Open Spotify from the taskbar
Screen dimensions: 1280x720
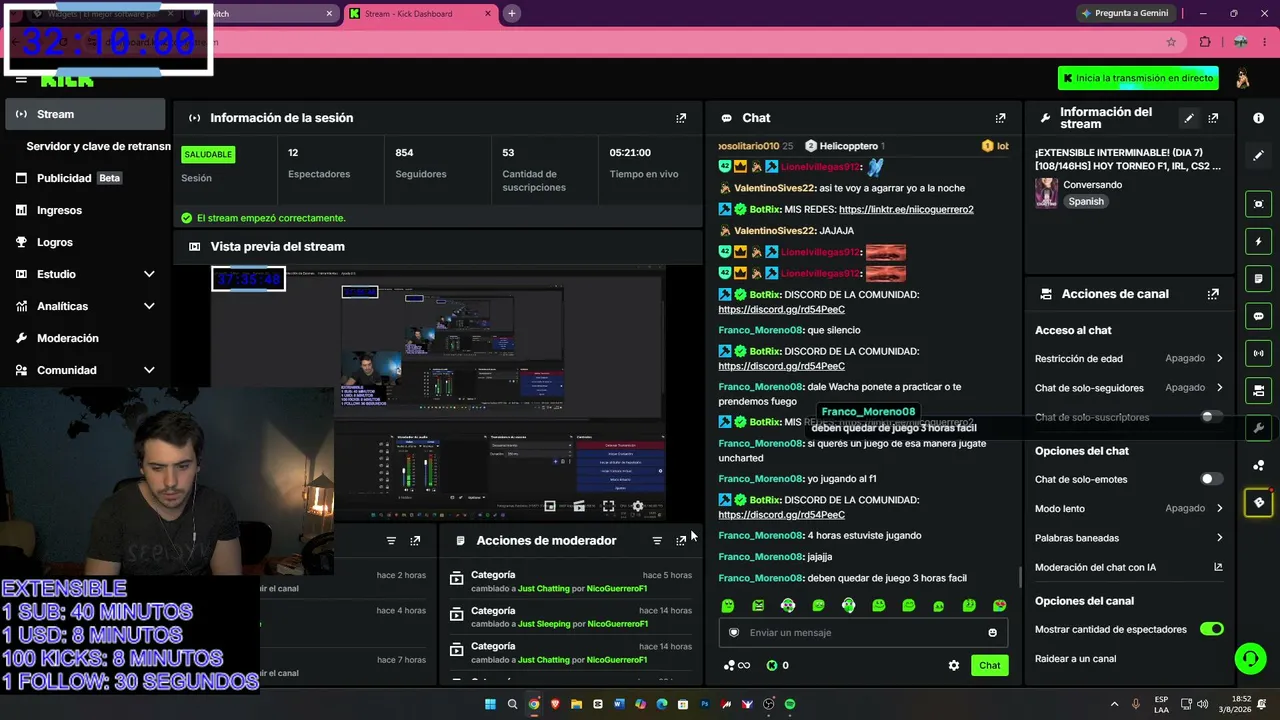coord(790,704)
